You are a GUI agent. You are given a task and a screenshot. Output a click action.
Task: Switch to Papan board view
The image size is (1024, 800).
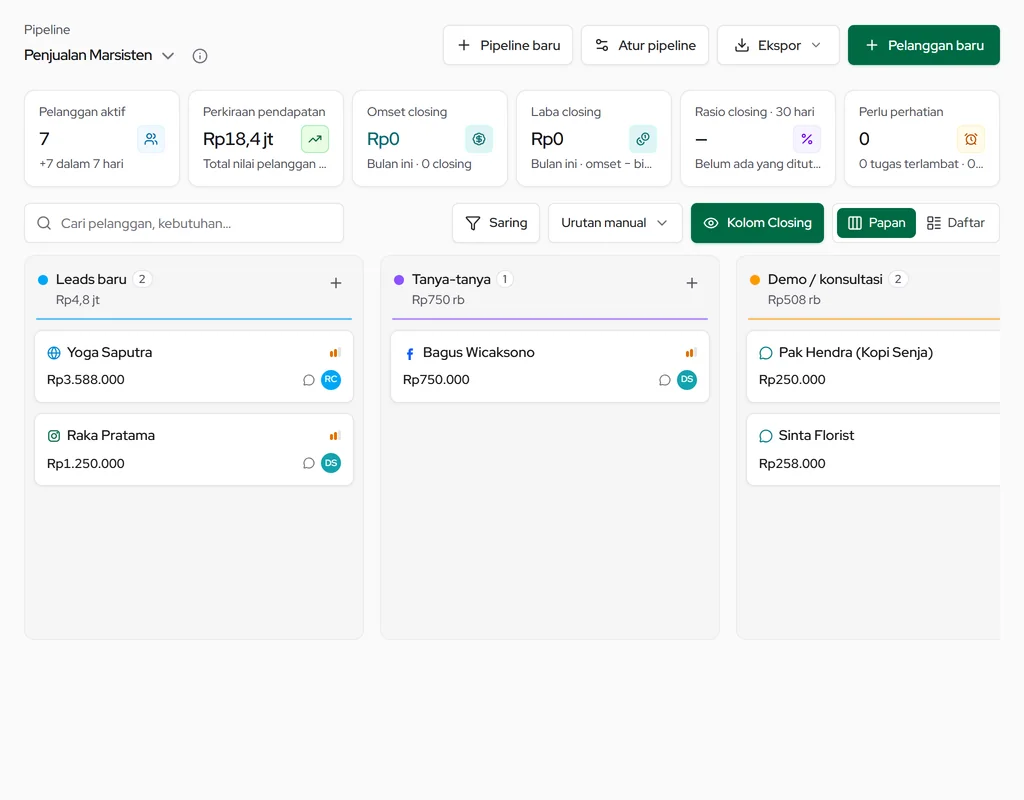[876, 223]
